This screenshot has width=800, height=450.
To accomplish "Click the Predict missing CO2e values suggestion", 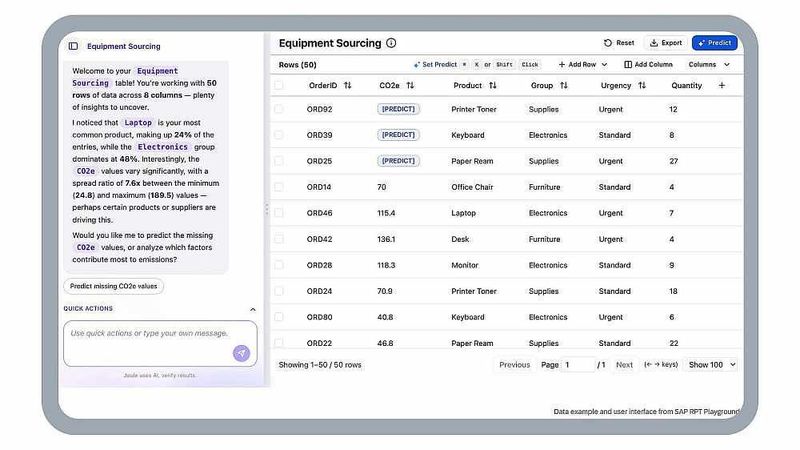I will 113,286.
